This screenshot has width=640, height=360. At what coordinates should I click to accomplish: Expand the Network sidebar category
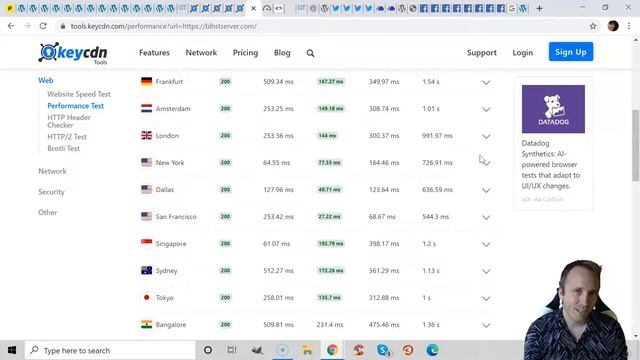(x=52, y=171)
